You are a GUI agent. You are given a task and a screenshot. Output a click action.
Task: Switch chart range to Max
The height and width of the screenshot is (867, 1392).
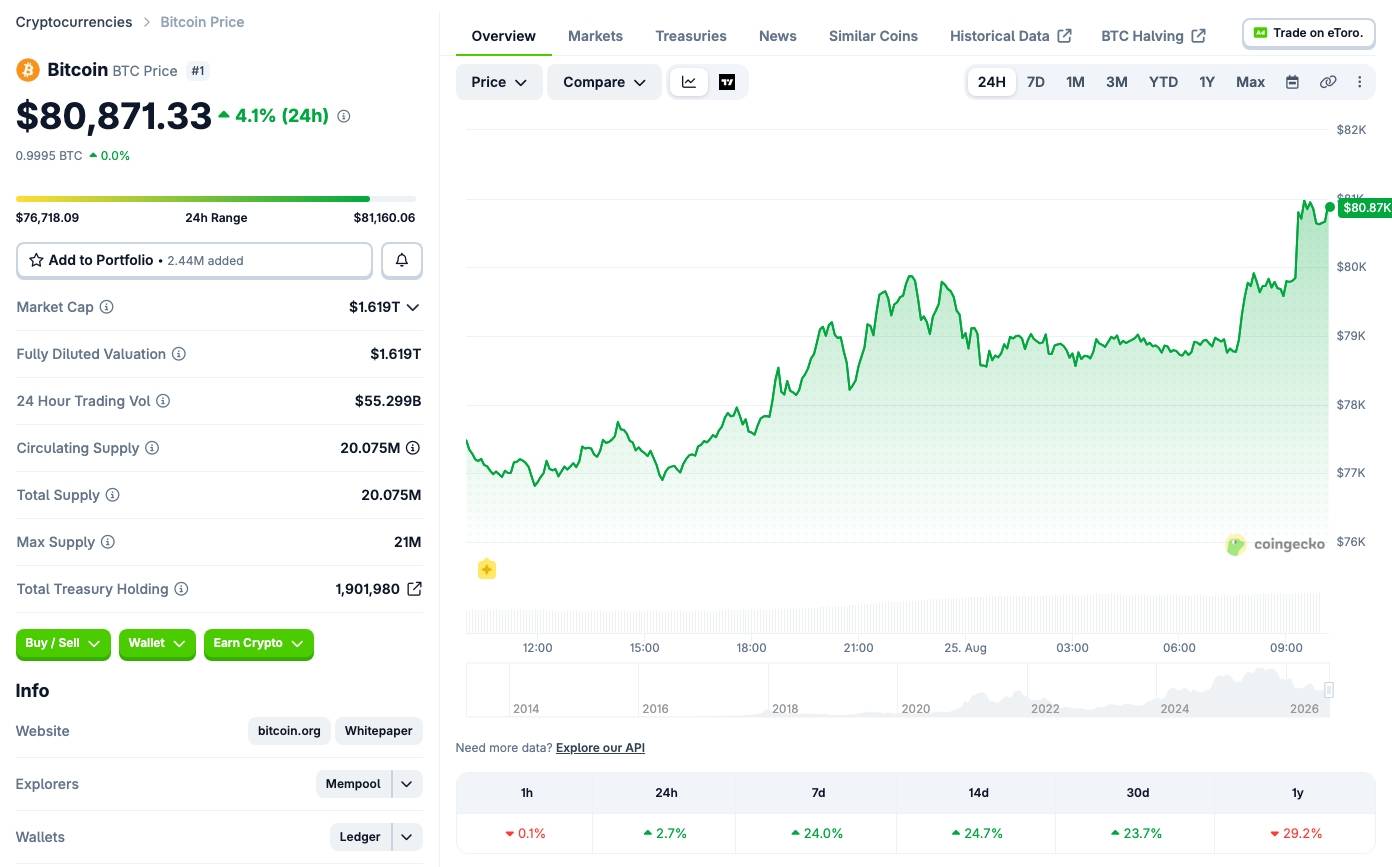[x=1250, y=82]
